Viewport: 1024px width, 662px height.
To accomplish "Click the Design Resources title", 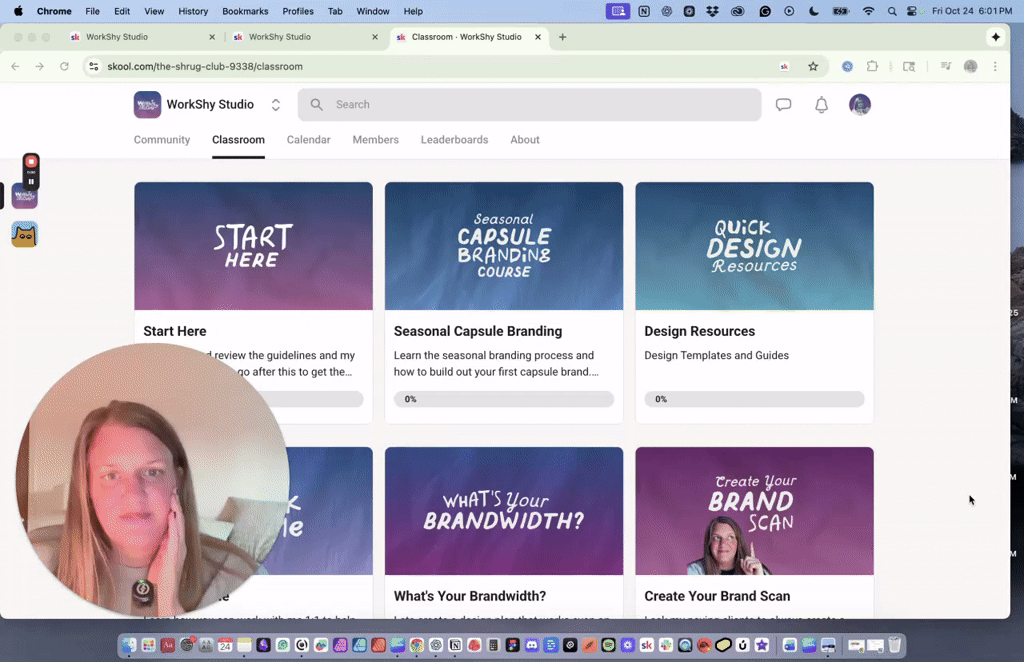I will click(x=699, y=331).
